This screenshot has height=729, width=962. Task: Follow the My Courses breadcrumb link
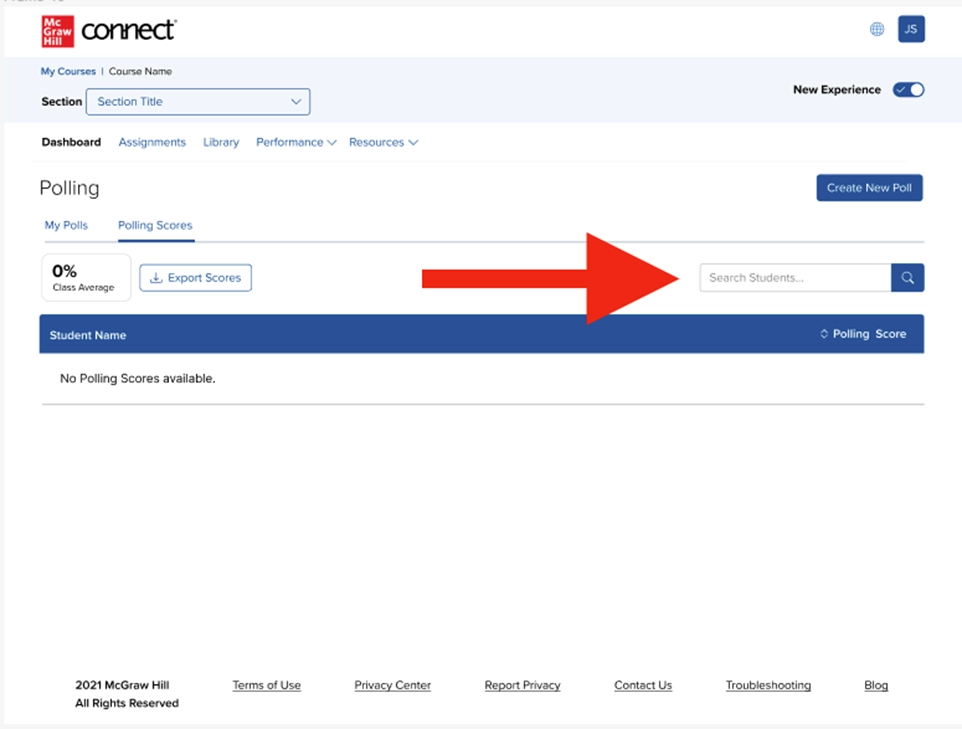[68, 71]
